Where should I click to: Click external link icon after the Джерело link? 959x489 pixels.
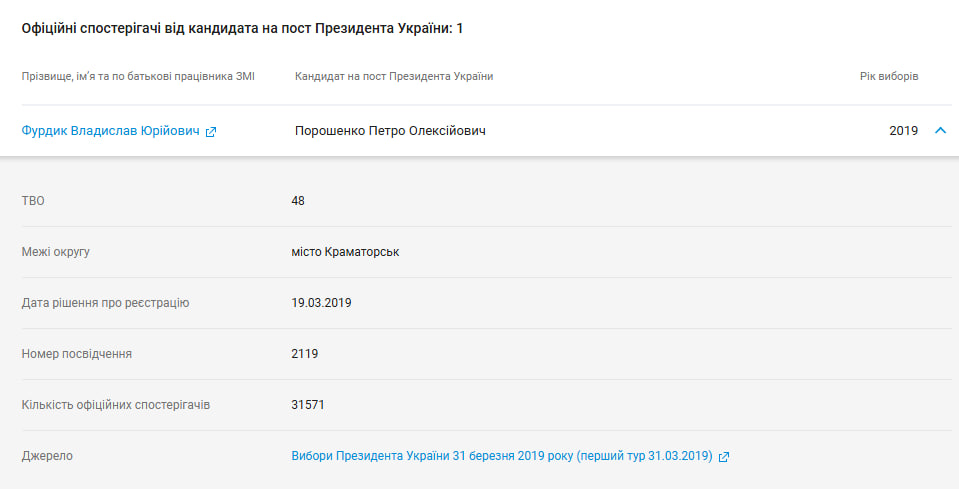tap(724, 457)
